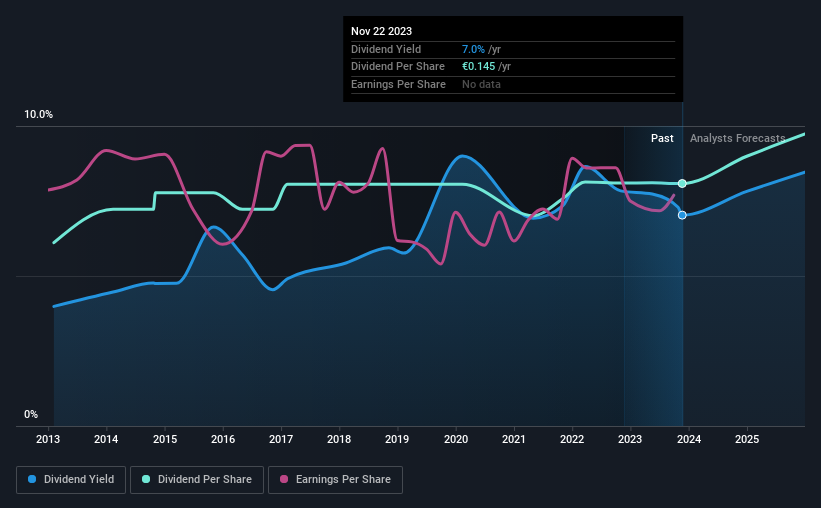Toggle the Dividend Per Share legend button
The height and width of the screenshot is (508, 821).
(x=197, y=480)
